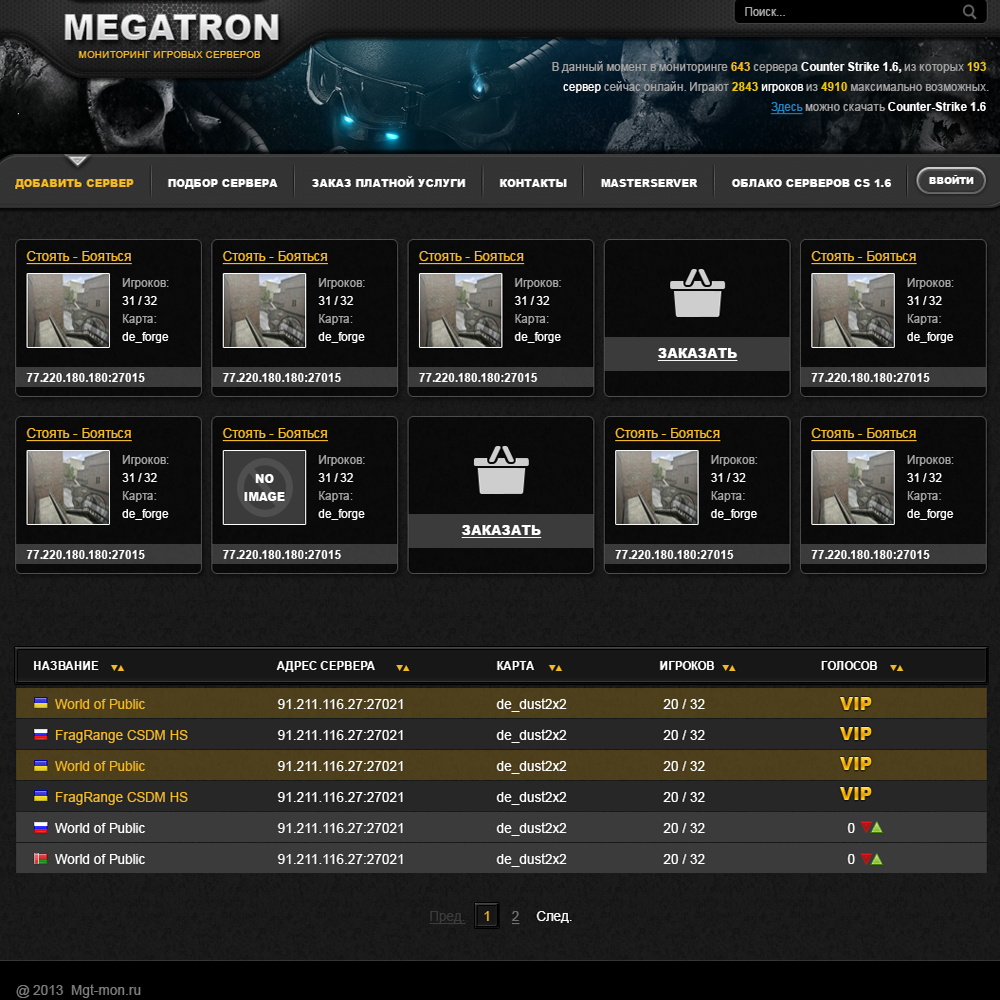Sort Карта column with down arrow

pos(552,668)
